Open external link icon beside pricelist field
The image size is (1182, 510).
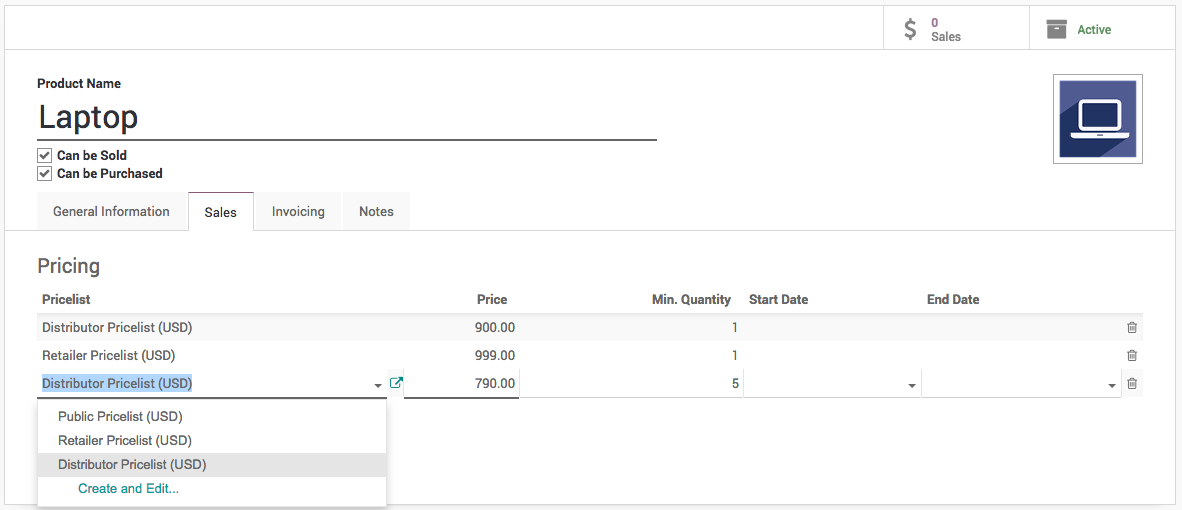click(396, 383)
